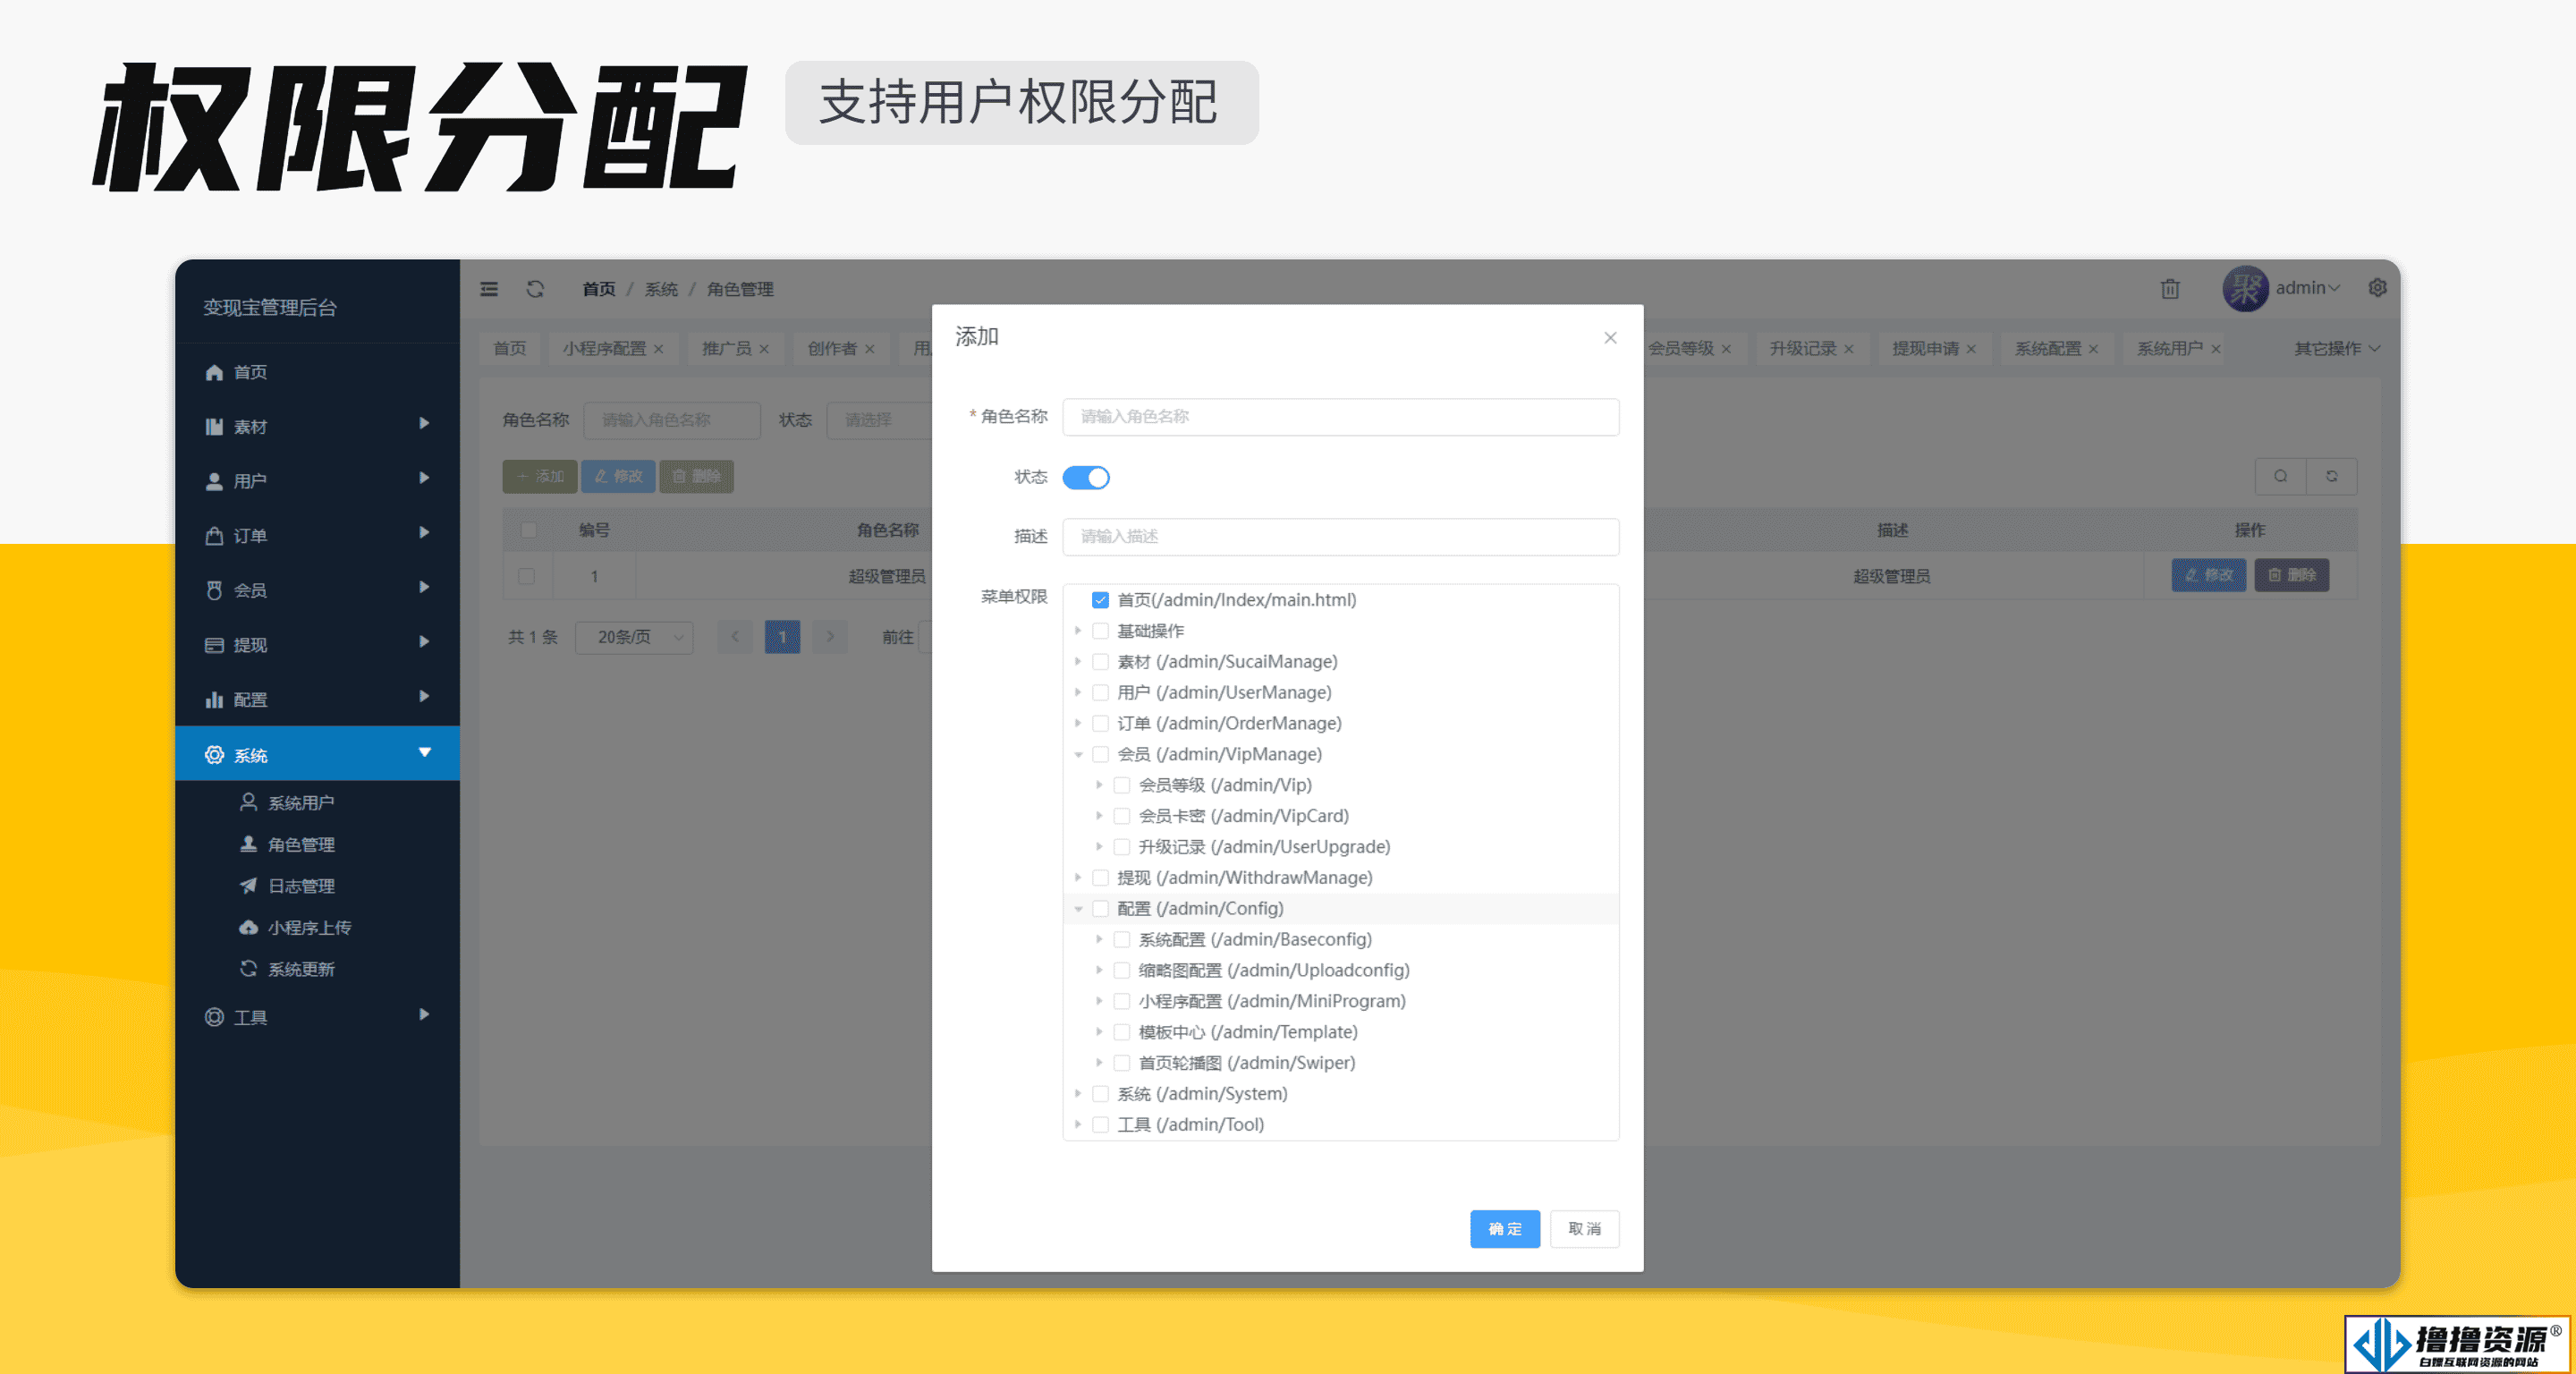Screen dimensions: 2576x1374
Task: Open 配置 sidebar menu
Action: pyautogui.click(x=317, y=699)
